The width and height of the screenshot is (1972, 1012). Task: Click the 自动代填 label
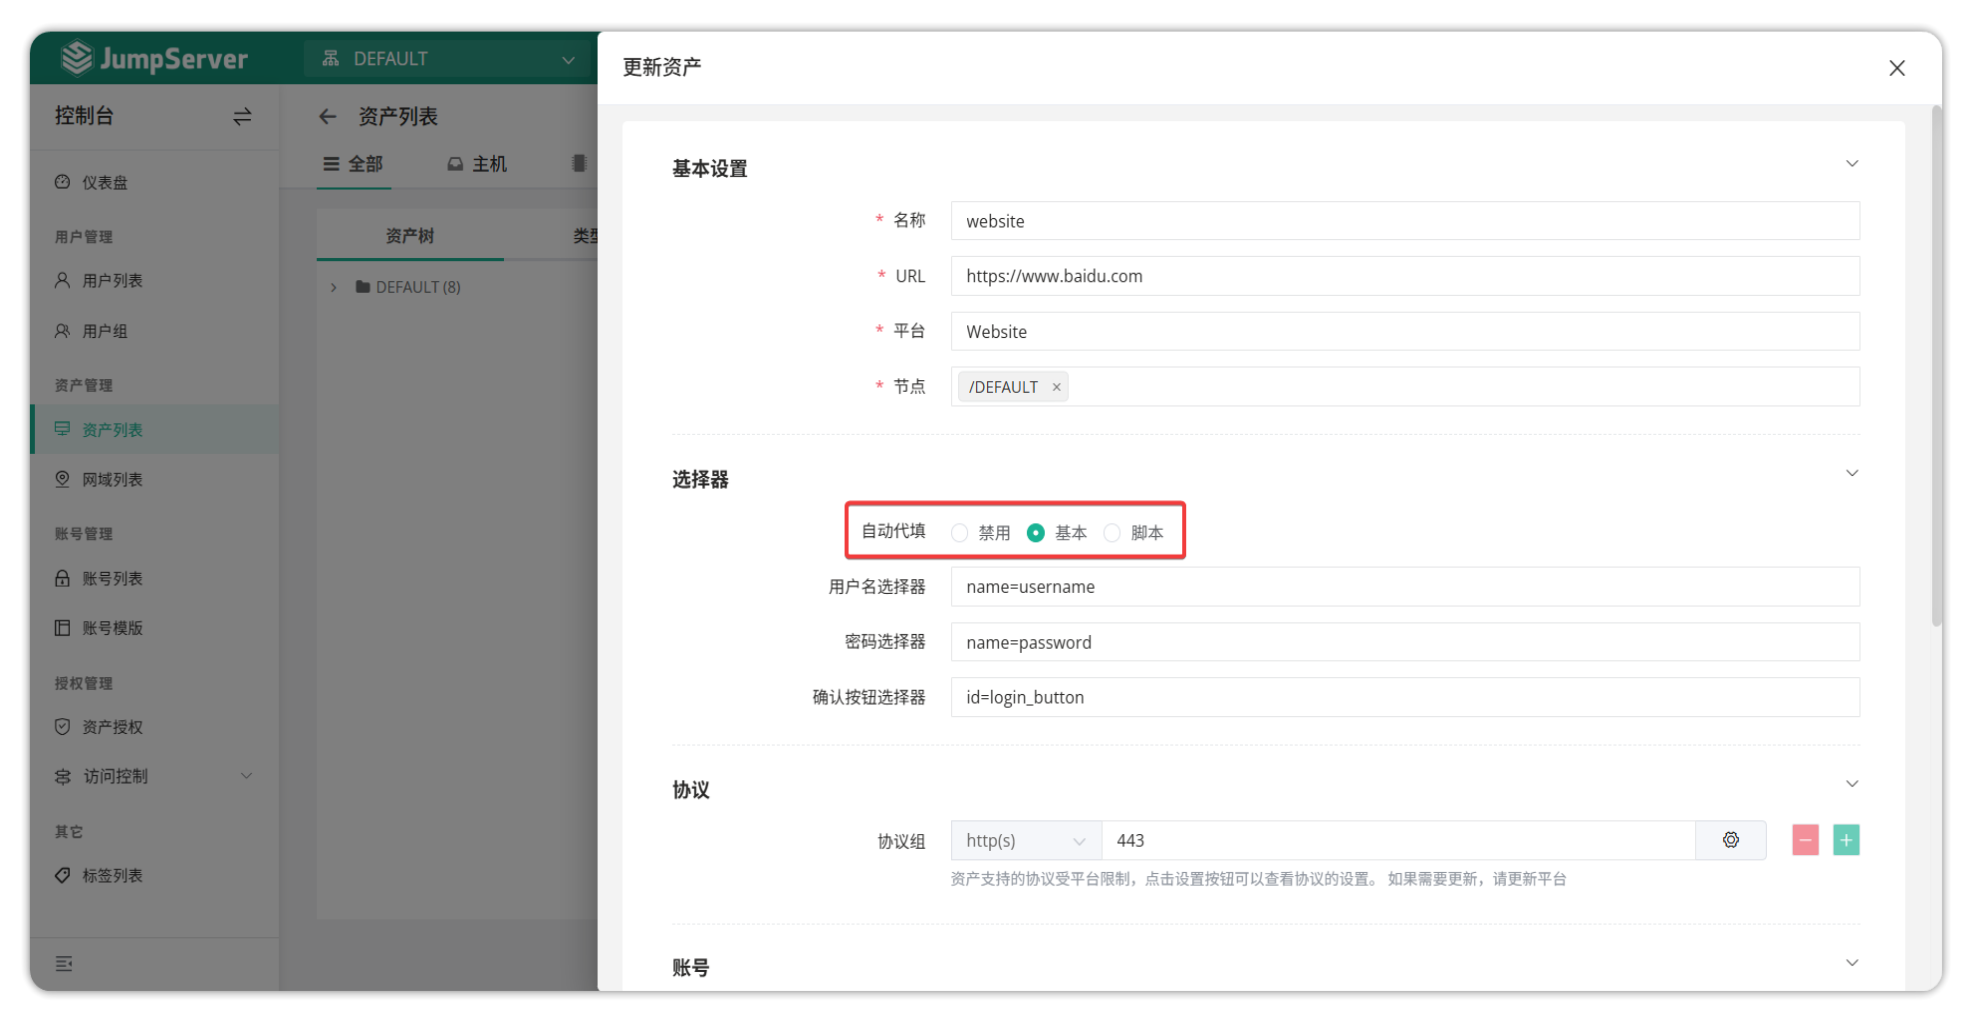tap(893, 531)
